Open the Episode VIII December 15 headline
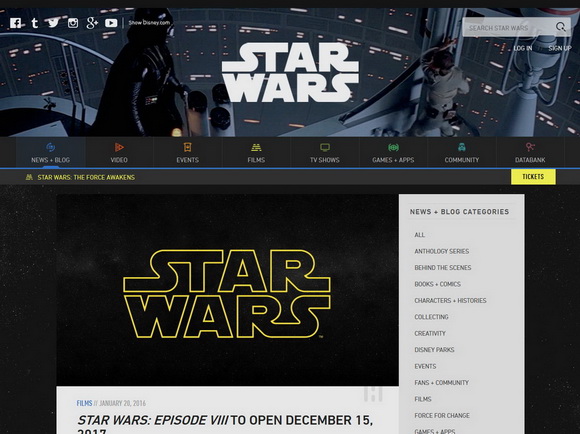This screenshot has height=434, width=580. coord(225,424)
